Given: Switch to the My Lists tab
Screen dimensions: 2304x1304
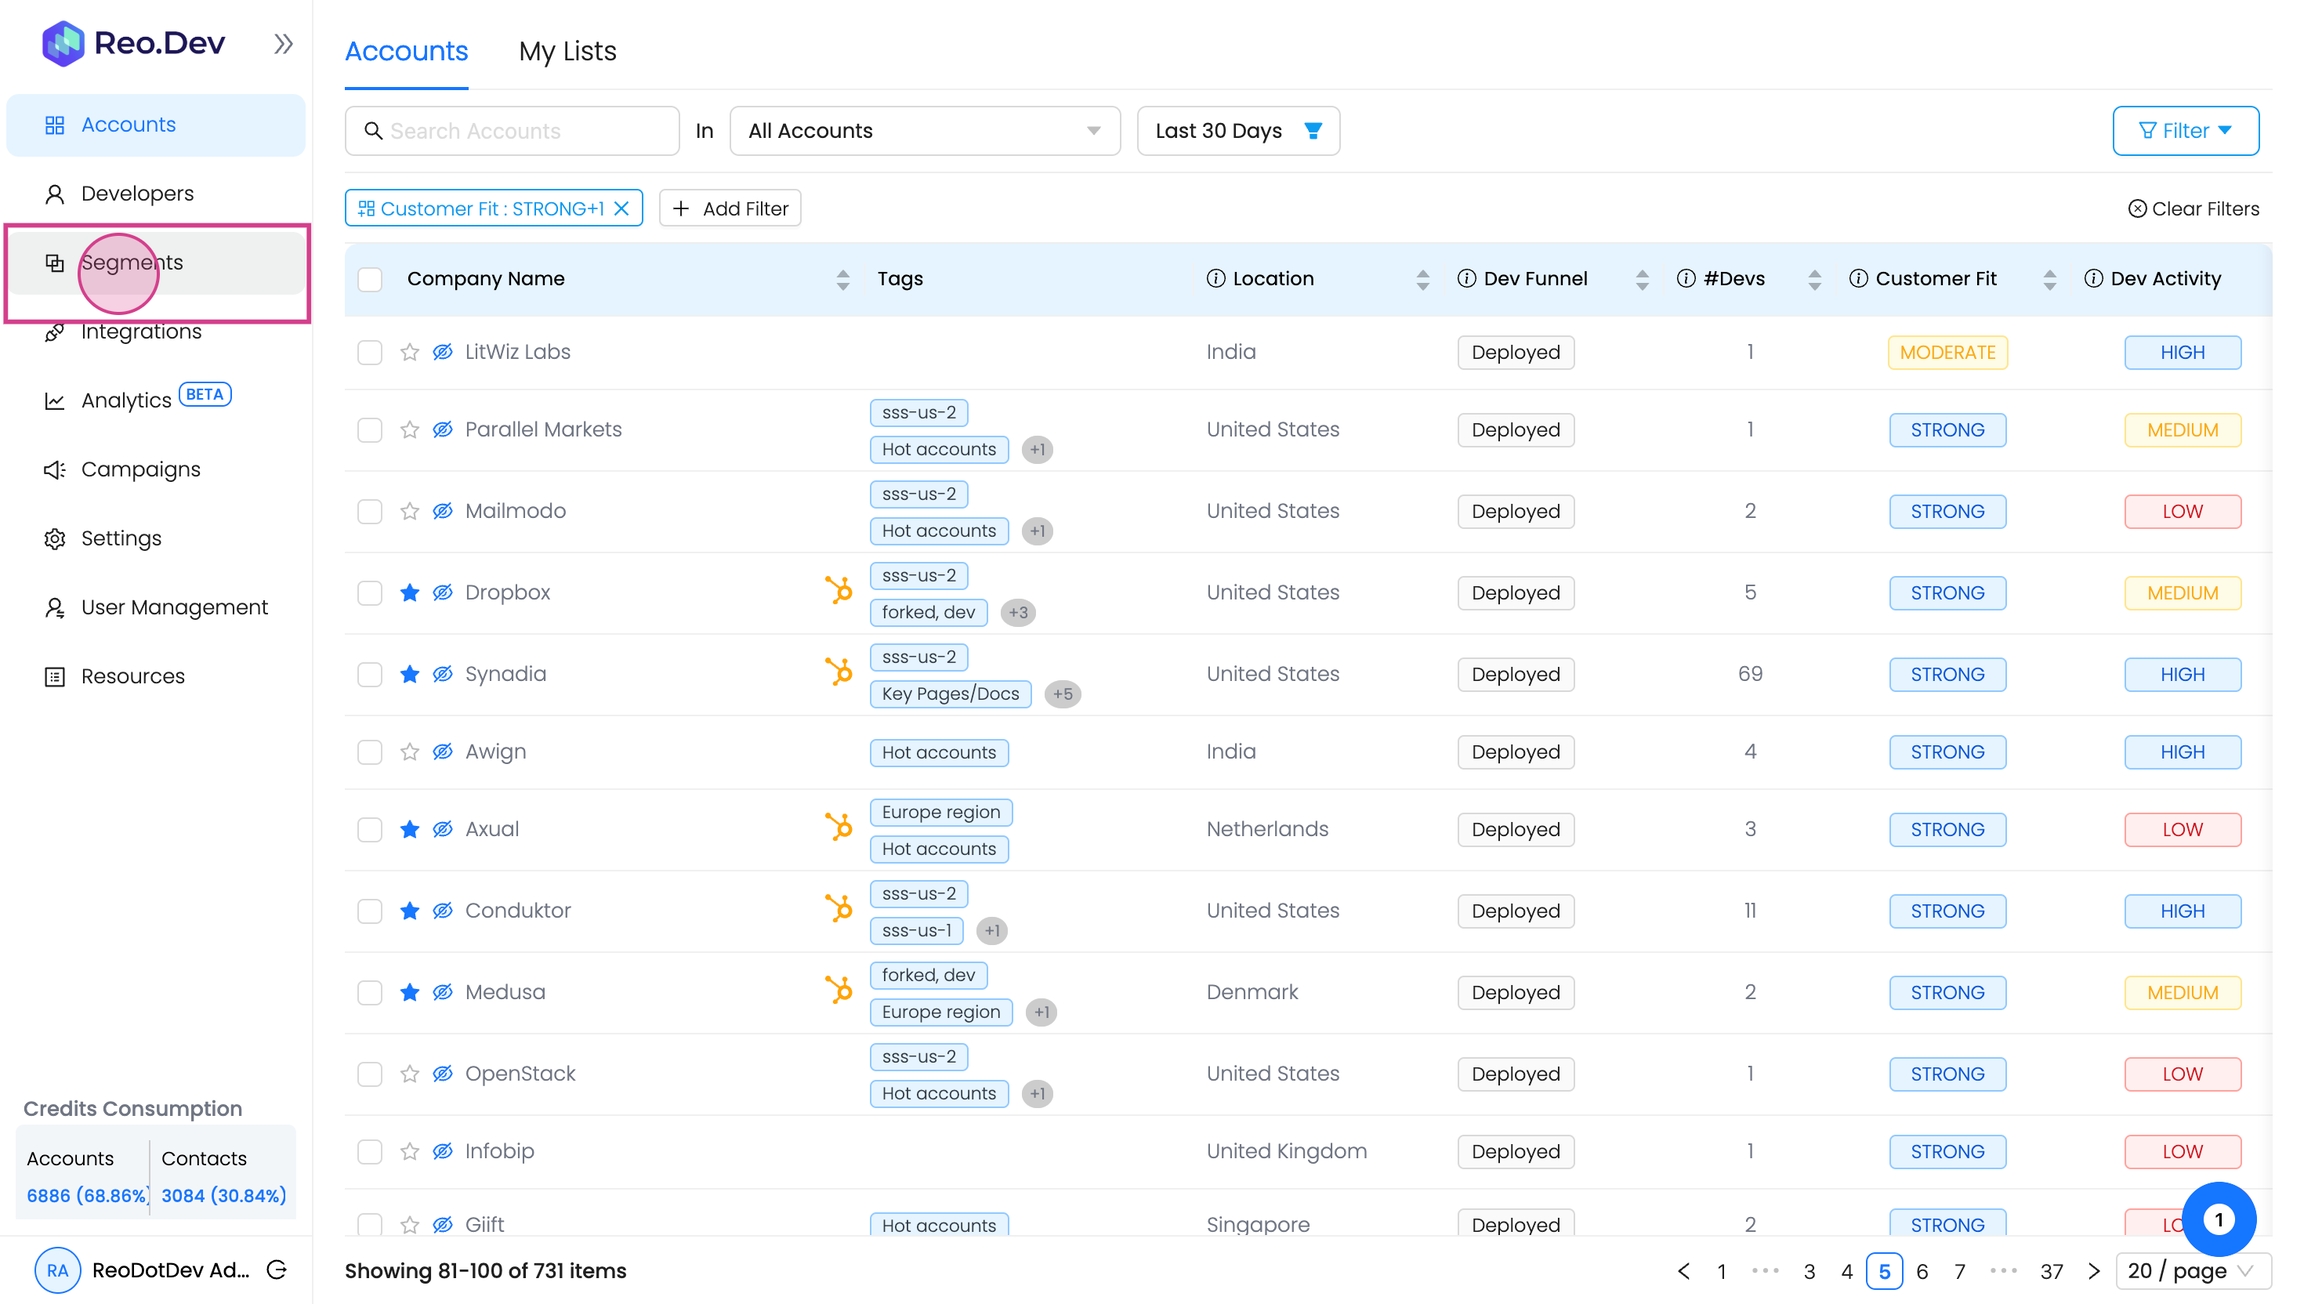Looking at the screenshot, I should 567,51.
